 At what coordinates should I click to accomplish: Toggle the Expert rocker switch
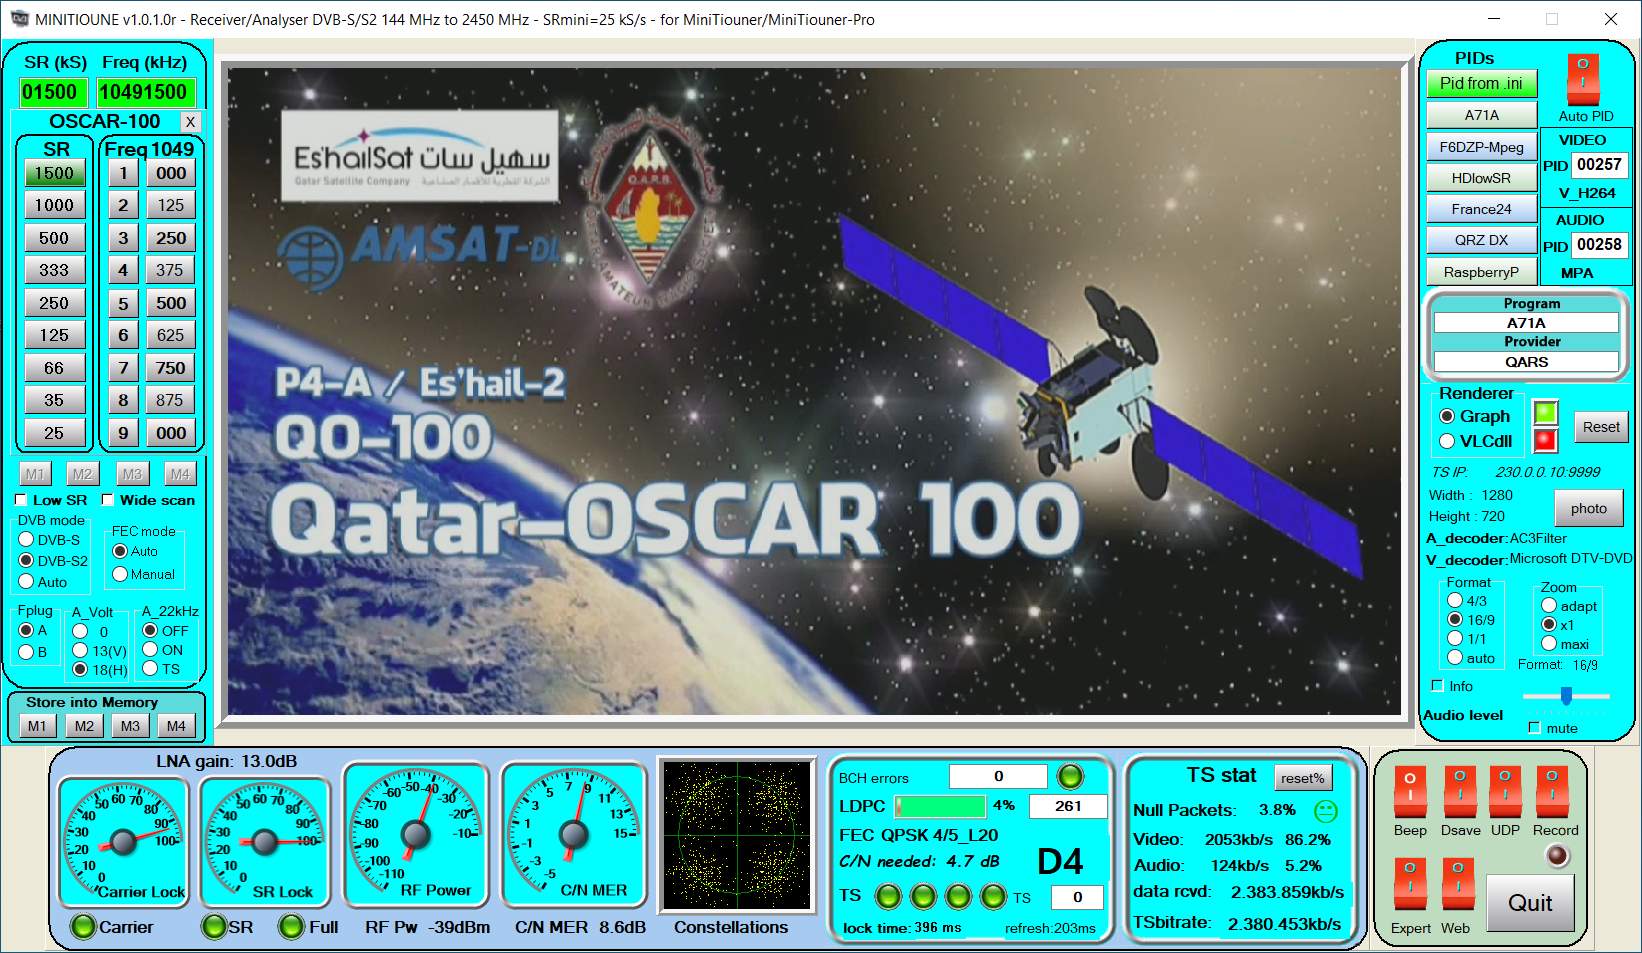[x=1409, y=884]
